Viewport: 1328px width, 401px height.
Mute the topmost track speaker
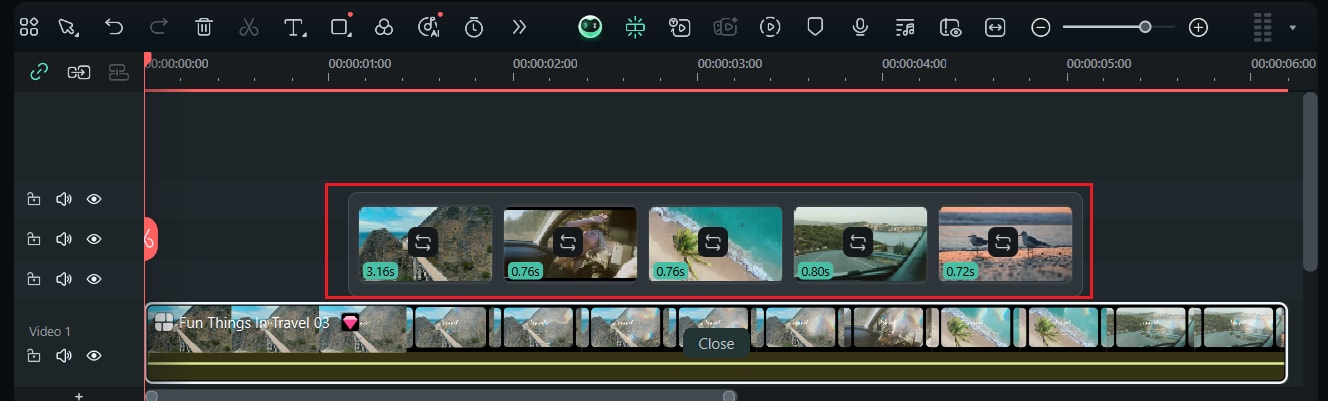click(x=64, y=199)
